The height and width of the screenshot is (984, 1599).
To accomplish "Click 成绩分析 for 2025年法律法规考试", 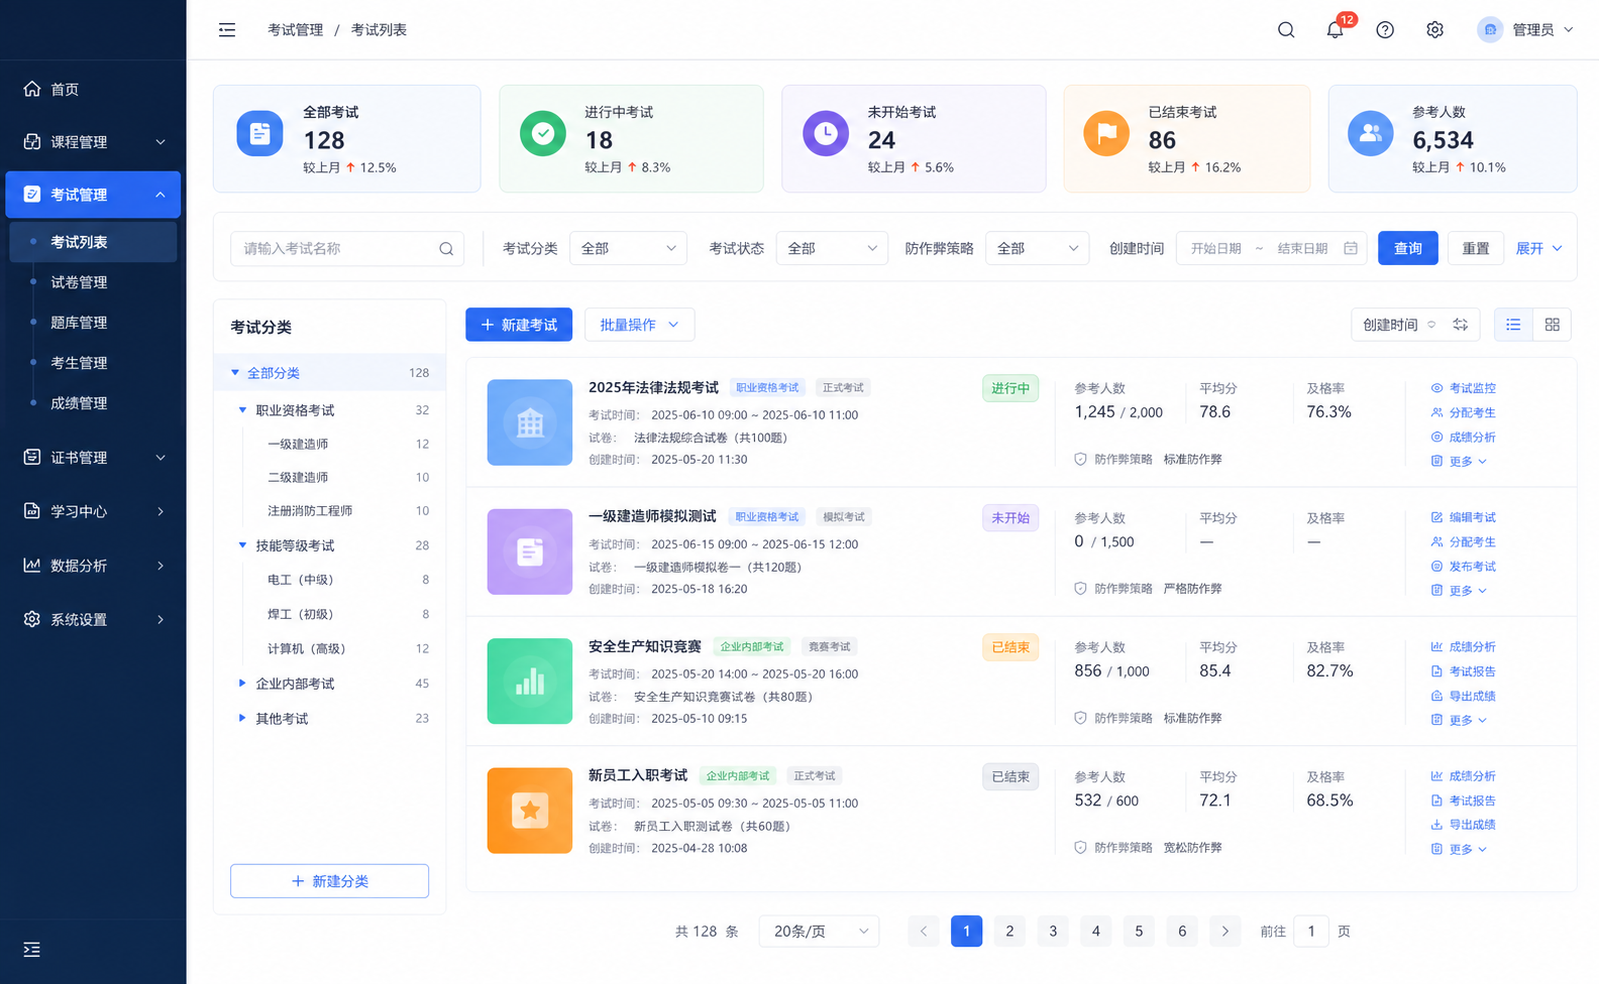I will coord(1463,437).
